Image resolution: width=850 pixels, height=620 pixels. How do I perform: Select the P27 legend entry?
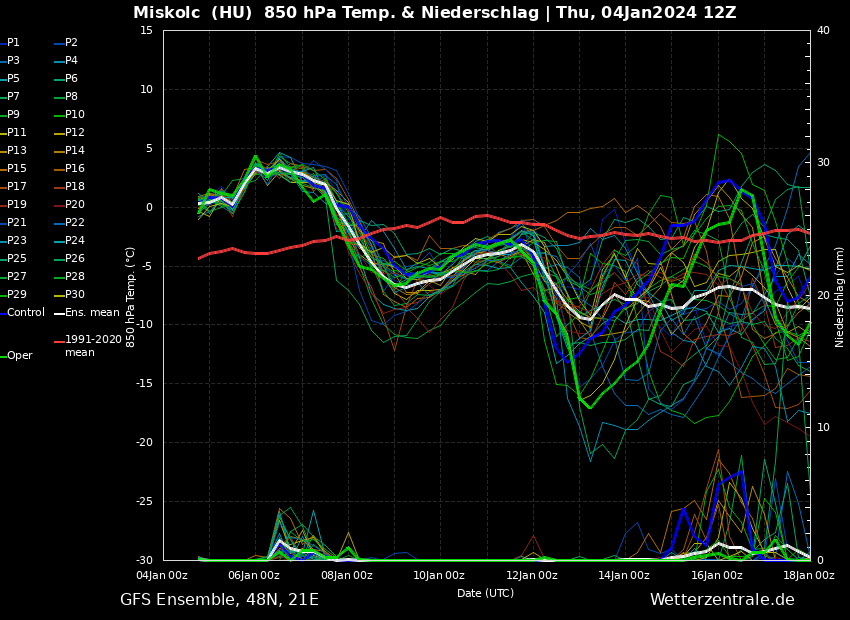pyautogui.click(x=16, y=277)
